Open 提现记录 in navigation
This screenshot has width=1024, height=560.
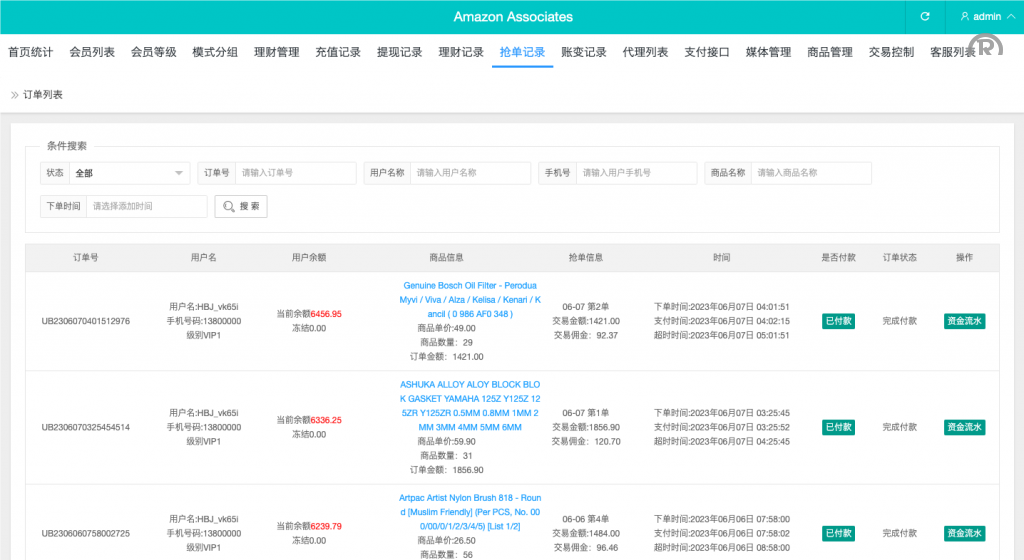coord(399,52)
